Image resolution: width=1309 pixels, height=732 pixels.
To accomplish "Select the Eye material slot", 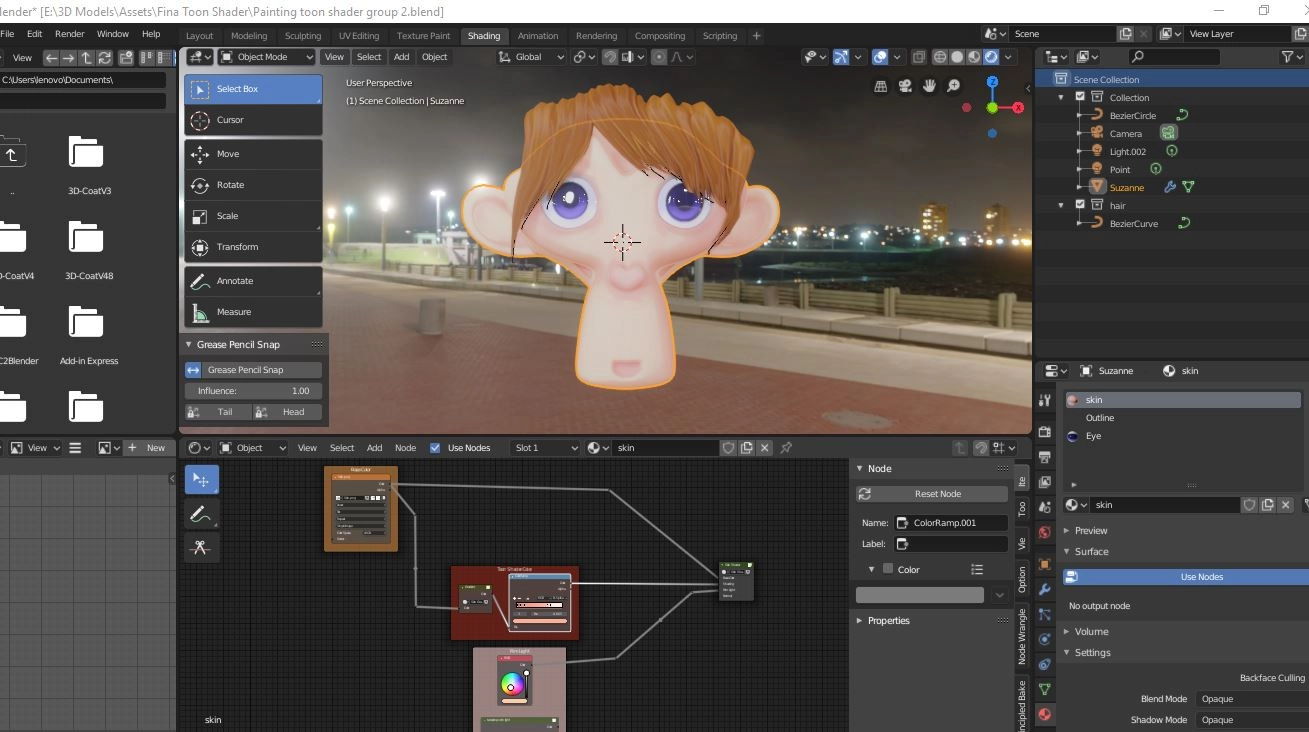I will (1093, 436).
